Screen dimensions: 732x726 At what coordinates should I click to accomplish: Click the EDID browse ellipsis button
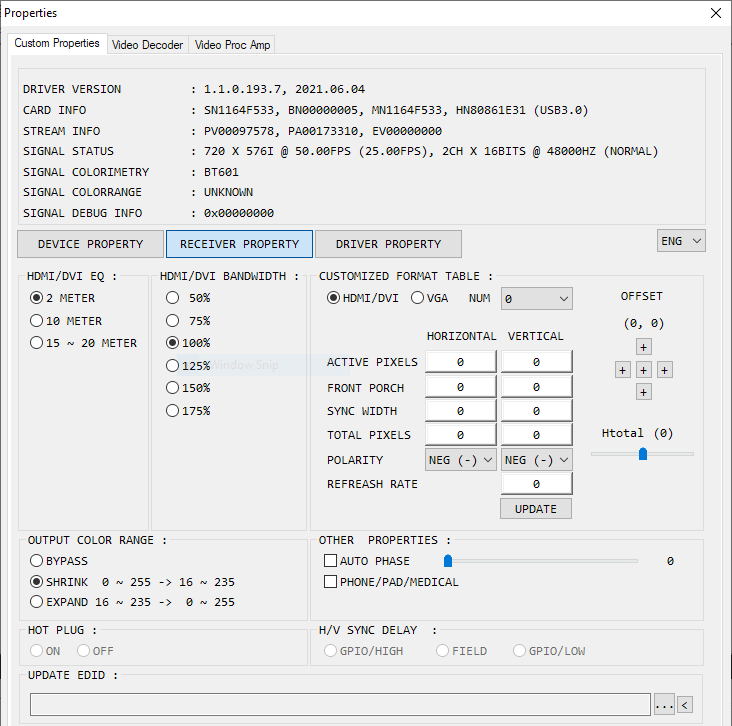point(664,705)
